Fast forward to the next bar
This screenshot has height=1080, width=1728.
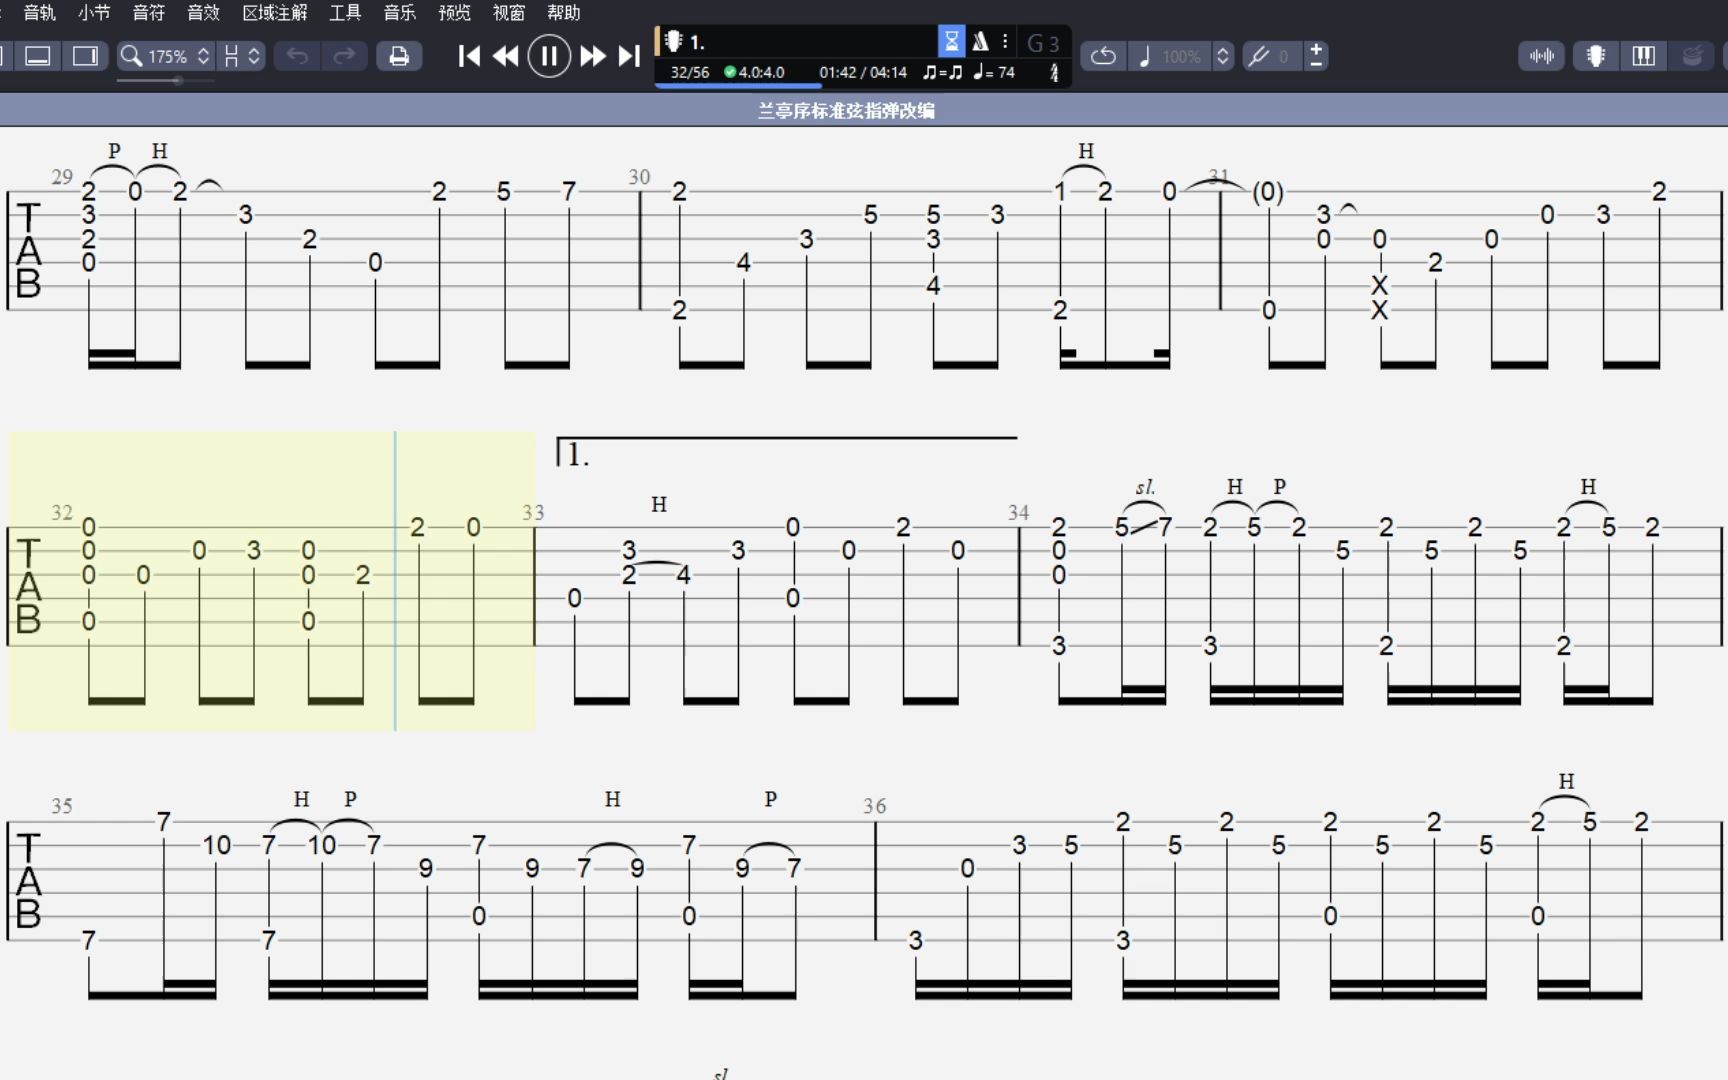point(593,56)
